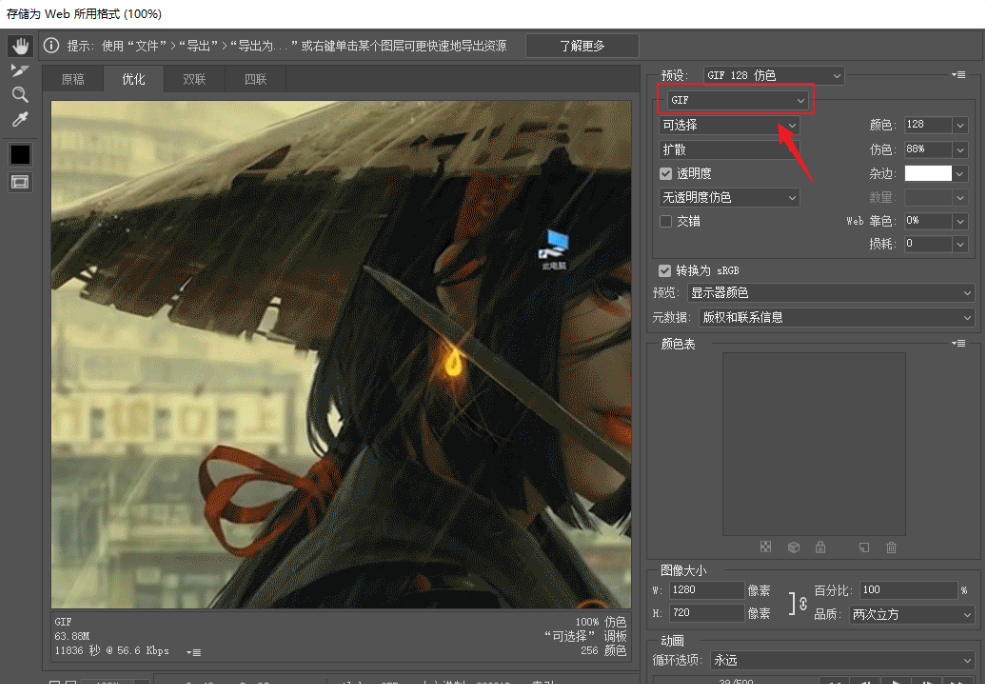The width and height of the screenshot is (985, 684).
Task: Open the GIF file format dropdown
Action: coord(737,100)
